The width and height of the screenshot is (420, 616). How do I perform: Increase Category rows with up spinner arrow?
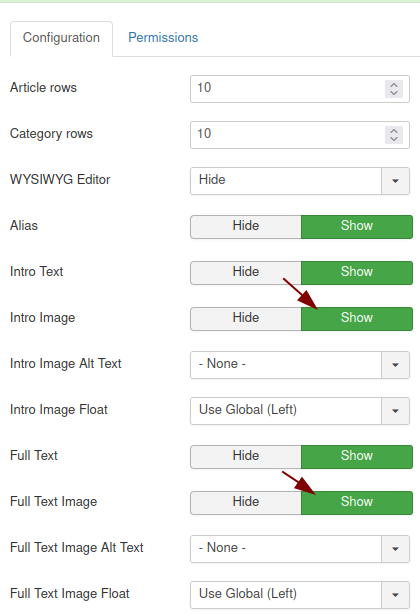(394, 130)
